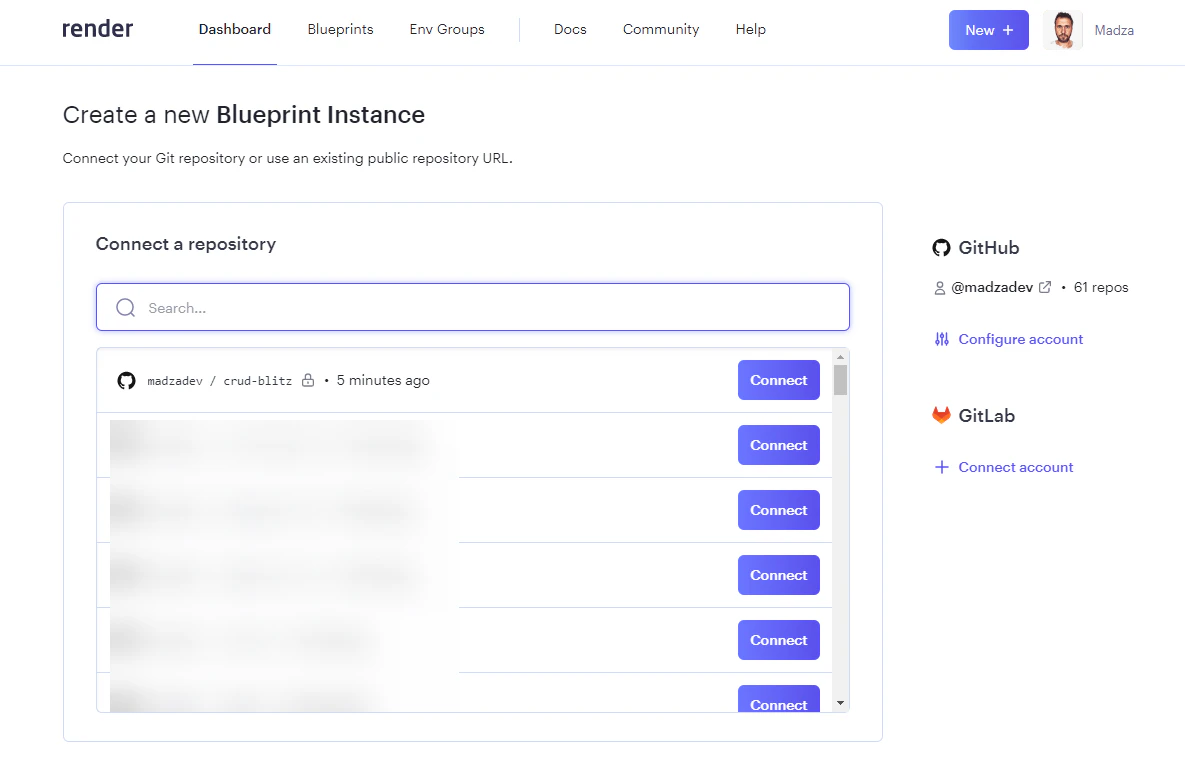Image resolution: width=1185 pixels, height=763 pixels.
Task: Click the person icon before @madzadev
Action: coord(939,287)
